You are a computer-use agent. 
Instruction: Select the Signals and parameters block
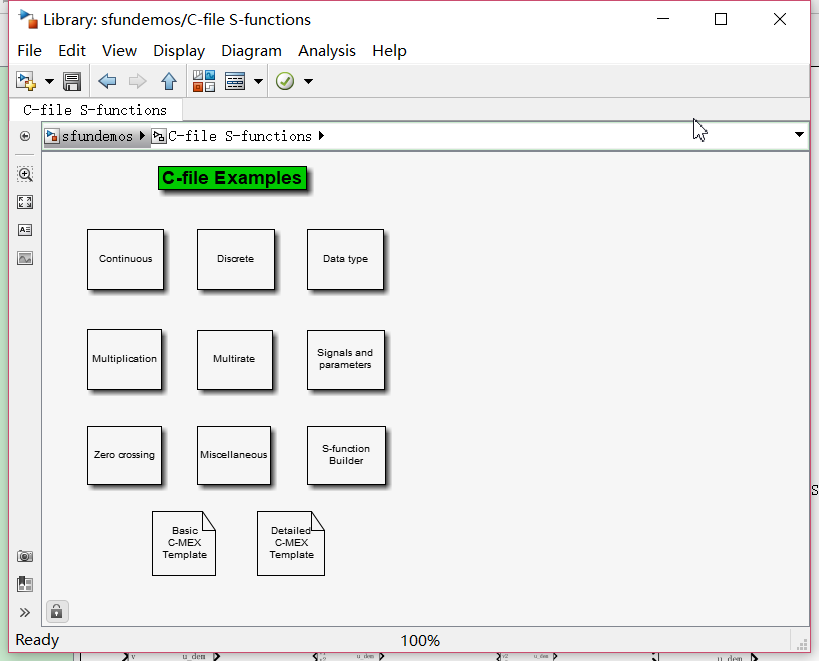[x=346, y=360]
